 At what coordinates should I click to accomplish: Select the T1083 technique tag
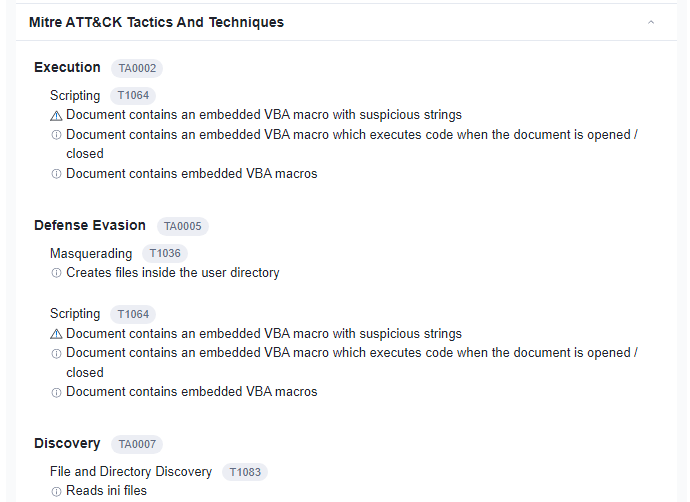(245, 472)
